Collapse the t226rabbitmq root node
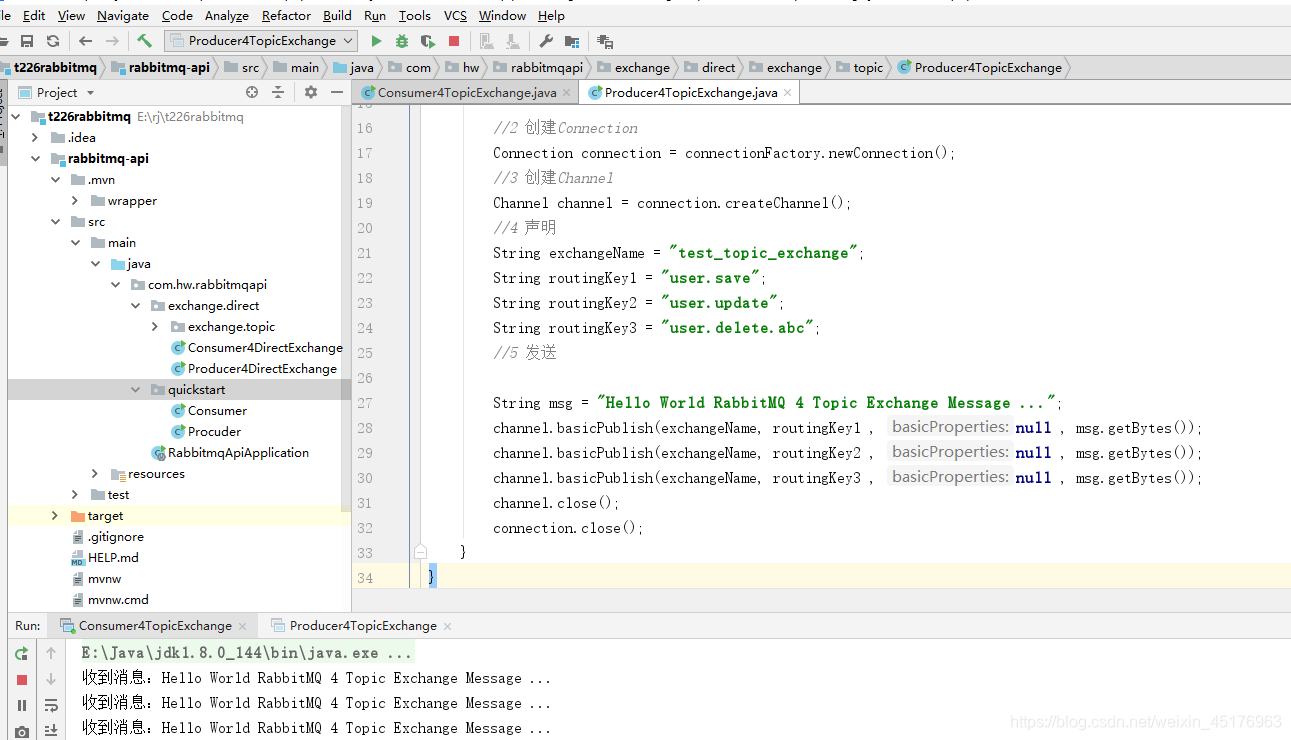Viewport: 1291px width, 740px height. click(15, 116)
